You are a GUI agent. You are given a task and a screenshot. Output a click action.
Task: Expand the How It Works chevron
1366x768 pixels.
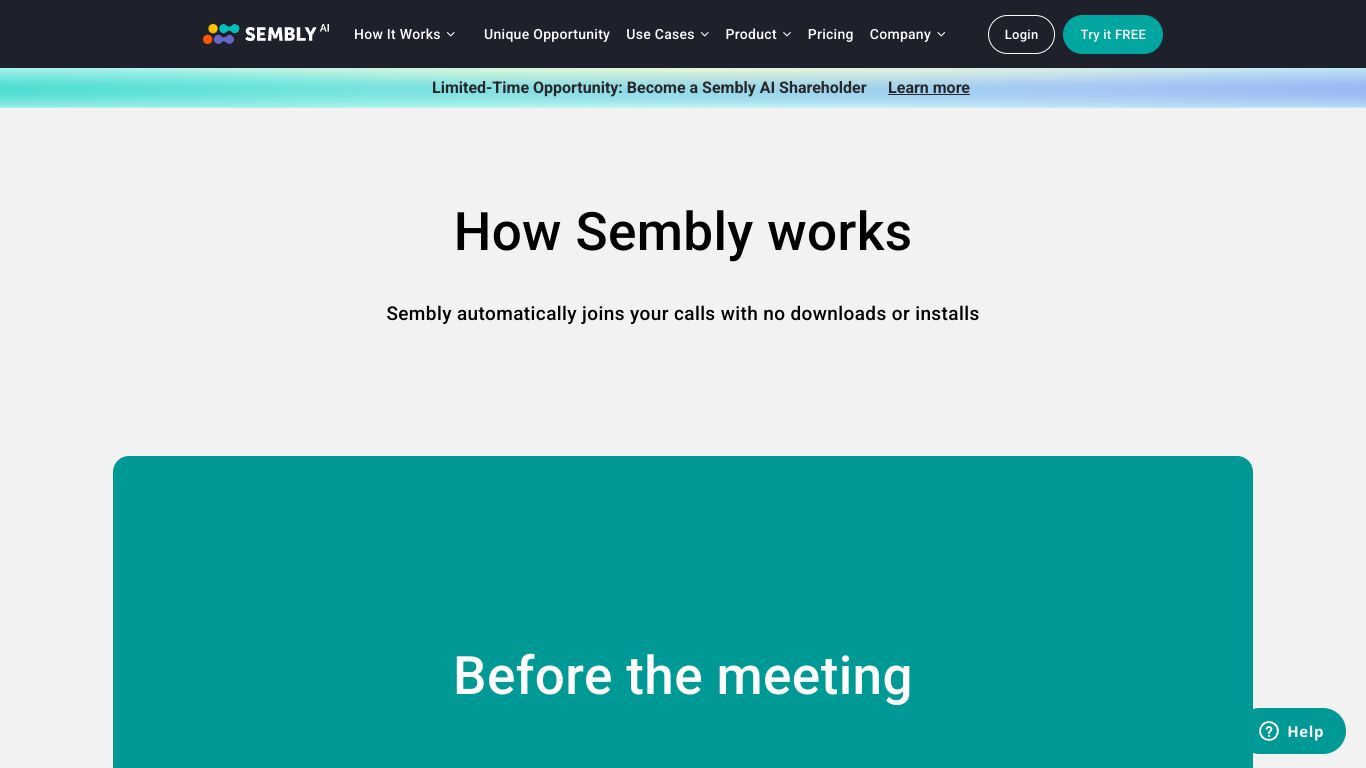(x=451, y=34)
